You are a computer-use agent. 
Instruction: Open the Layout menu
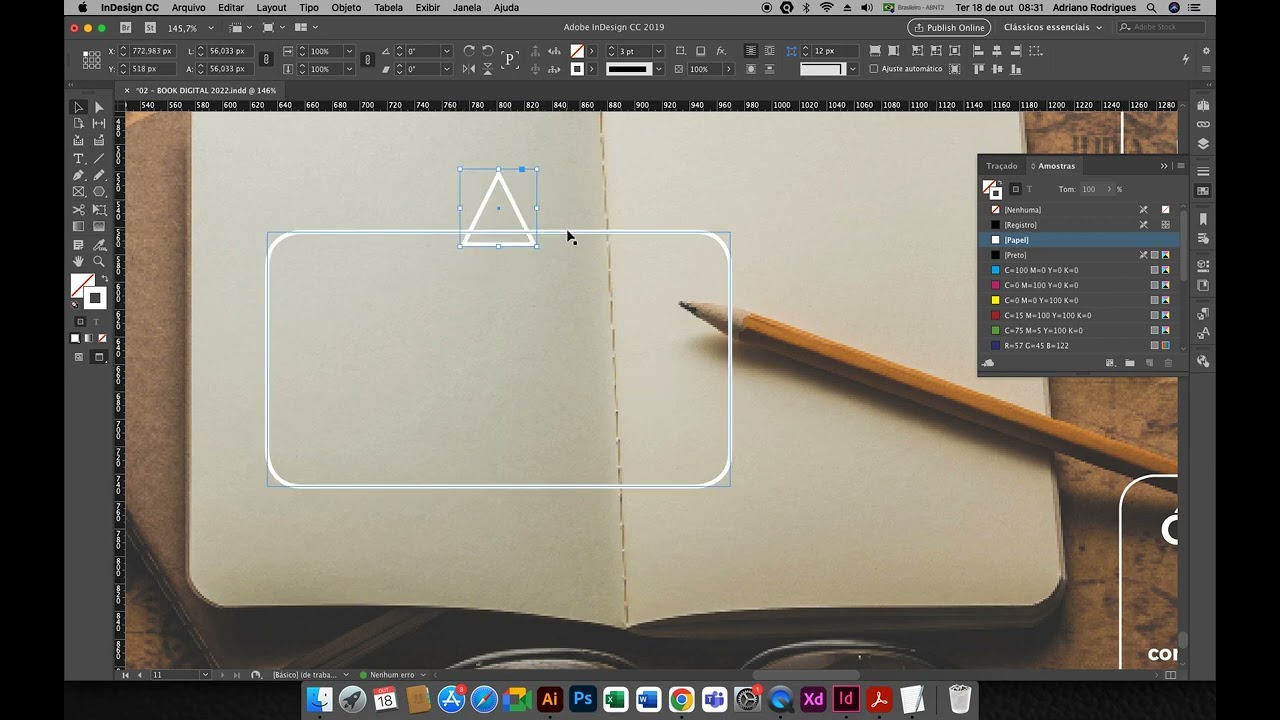(271, 7)
